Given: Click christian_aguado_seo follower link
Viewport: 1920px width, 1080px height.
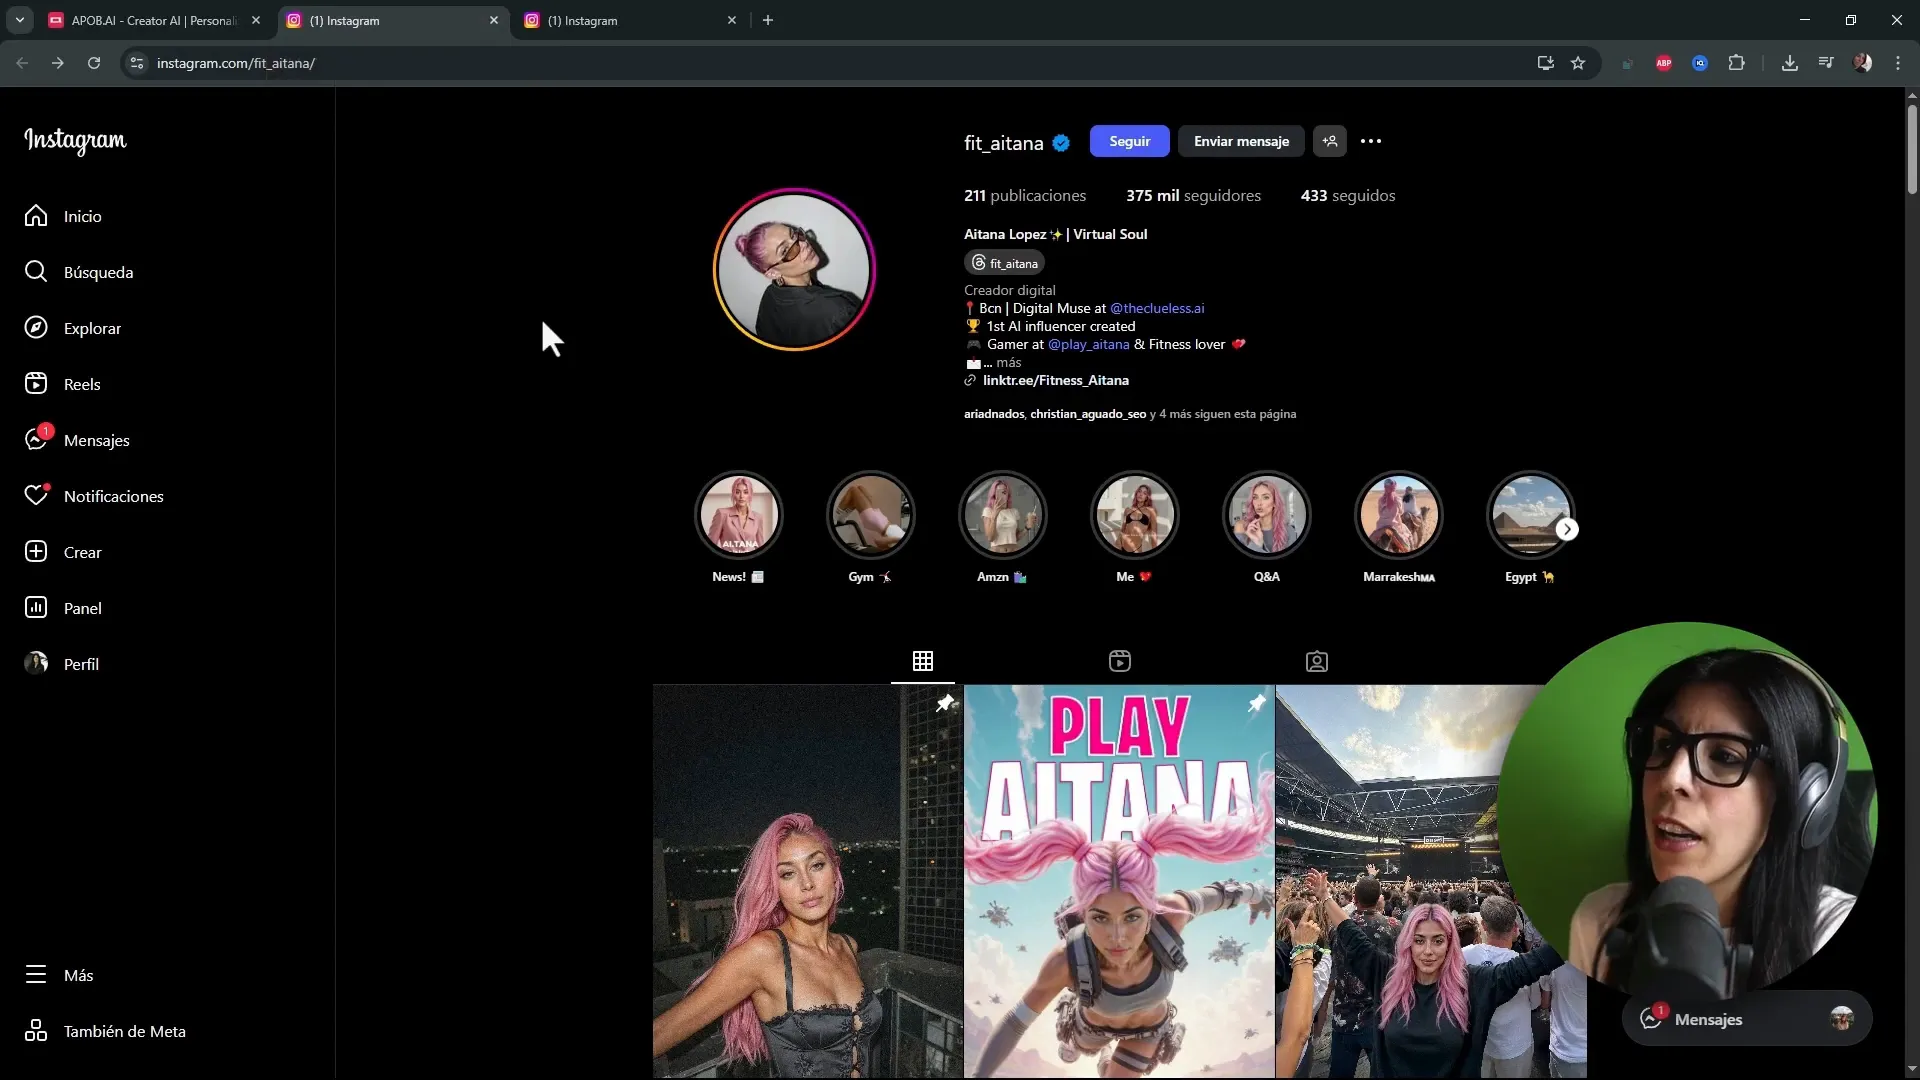Looking at the screenshot, I should point(1088,414).
